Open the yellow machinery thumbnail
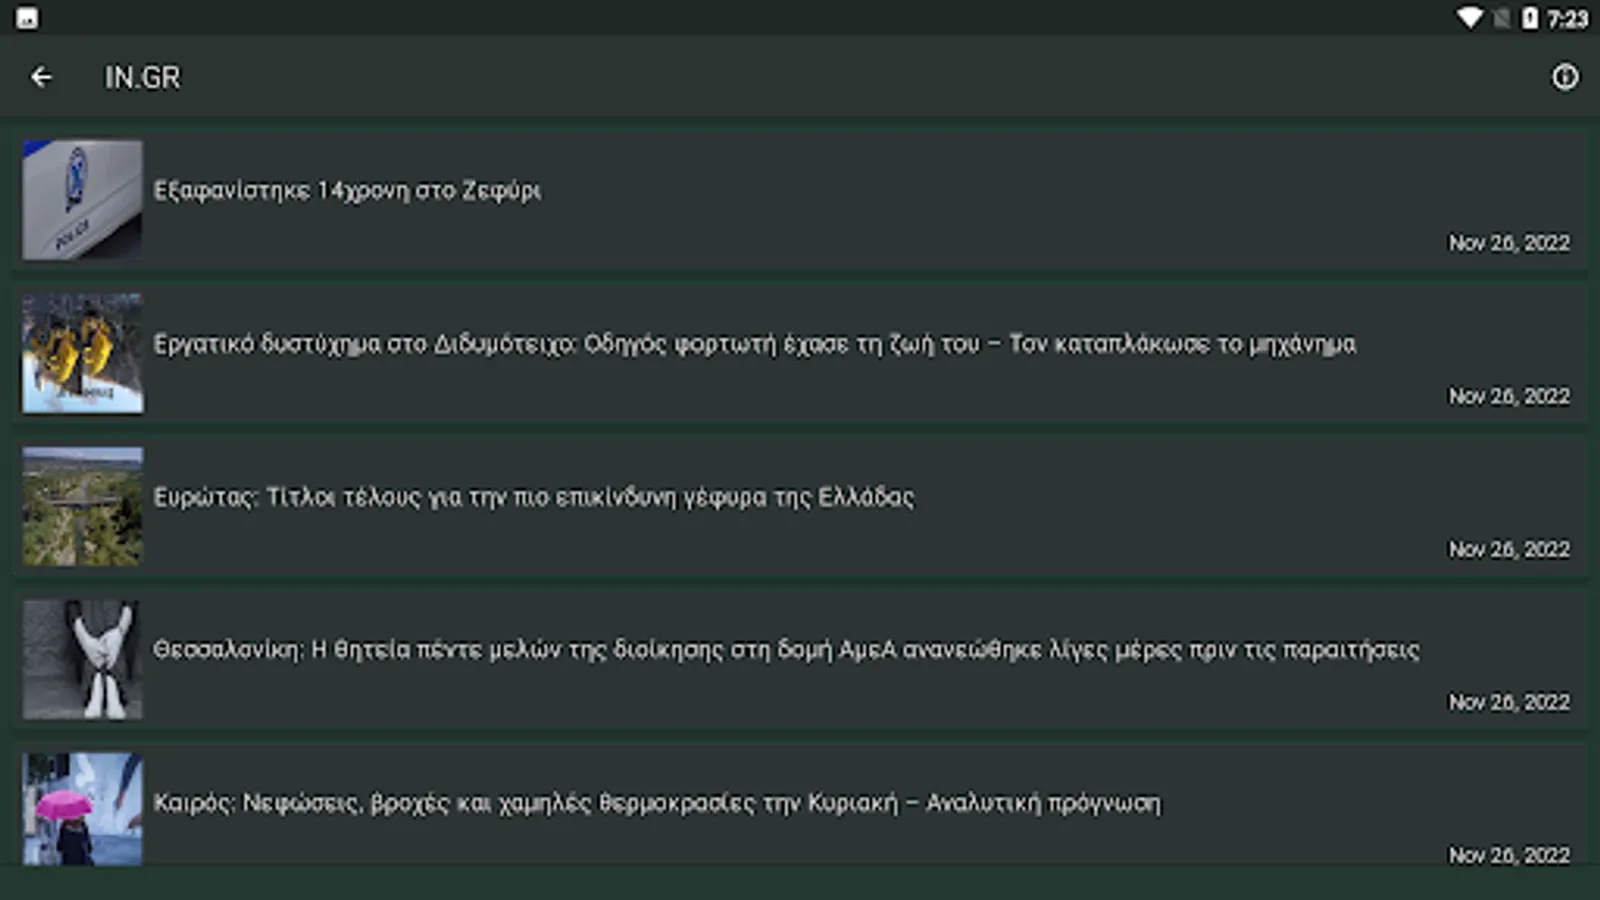 tap(82, 353)
